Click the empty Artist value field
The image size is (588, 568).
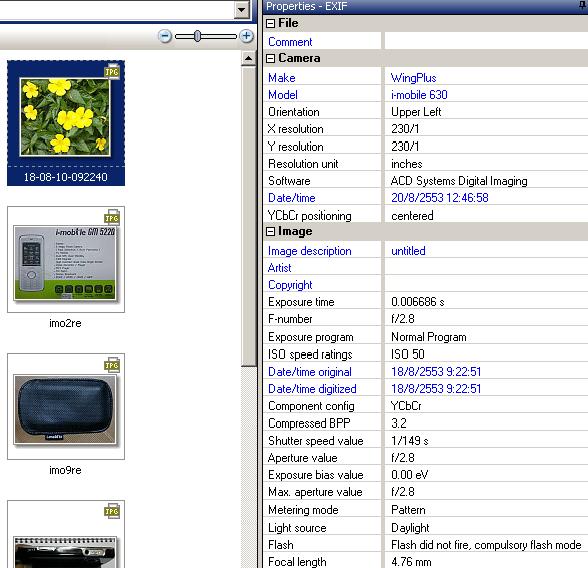tap(486, 268)
